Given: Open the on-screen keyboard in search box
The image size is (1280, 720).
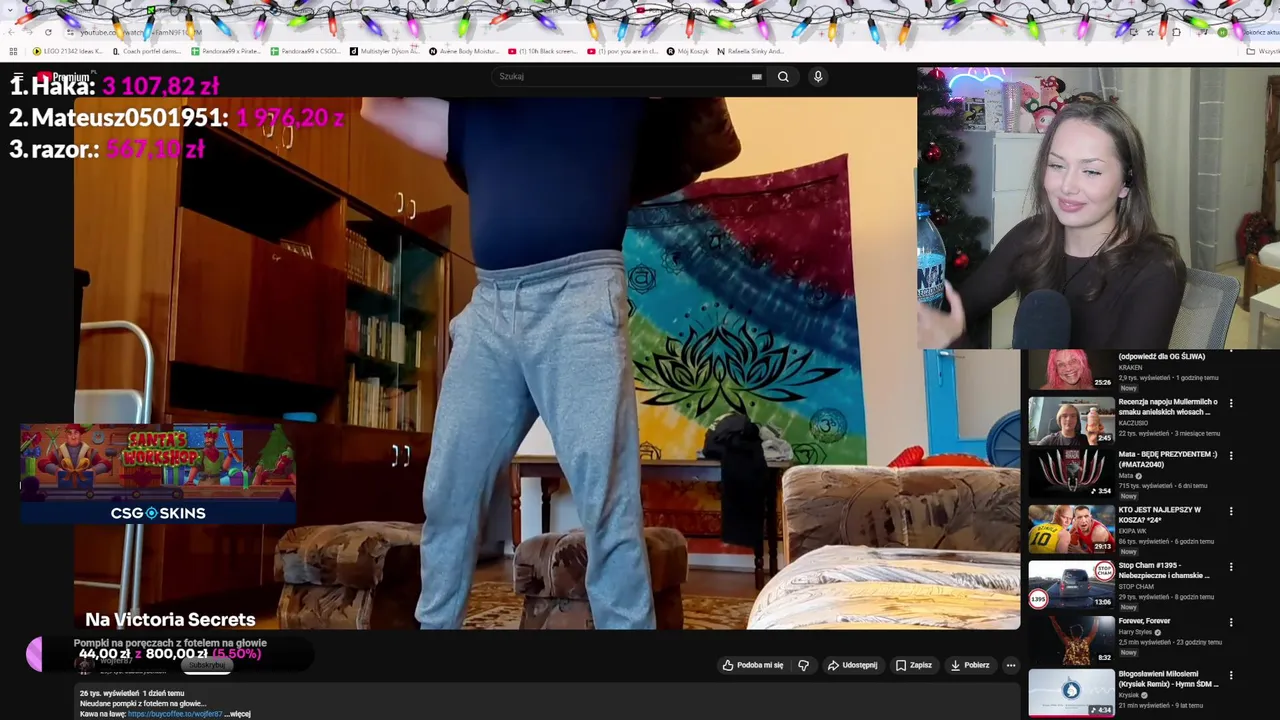Looking at the screenshot, I should click(x=757, y=76).
